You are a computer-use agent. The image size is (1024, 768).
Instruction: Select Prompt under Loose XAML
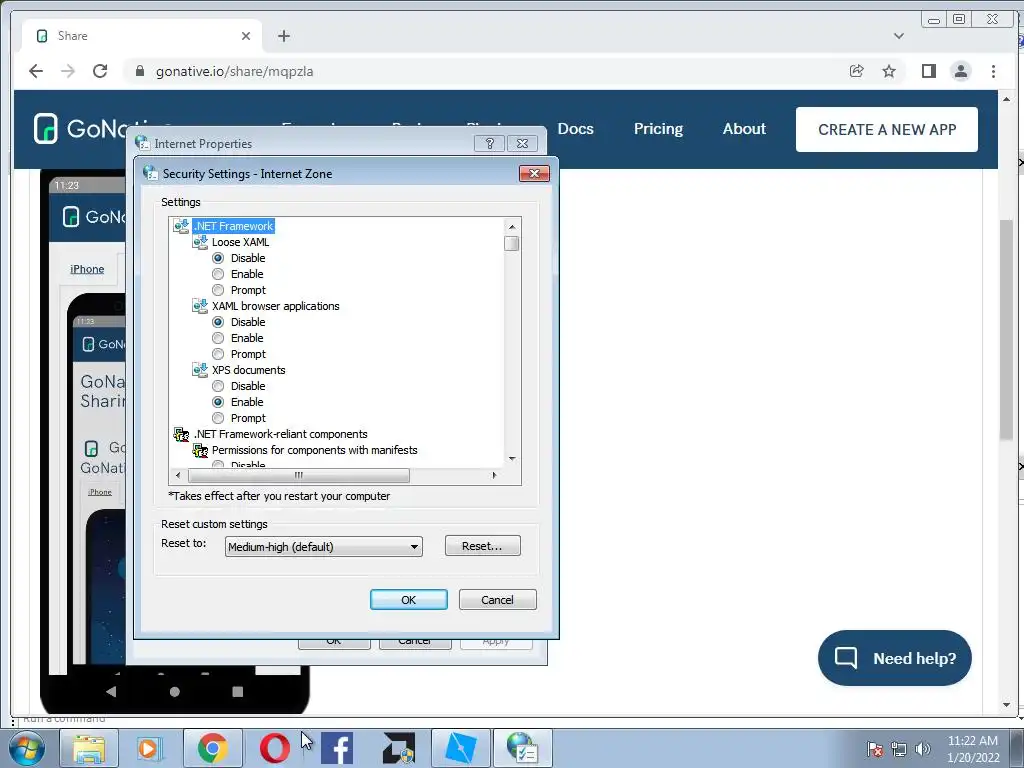(x=218, y=290)
